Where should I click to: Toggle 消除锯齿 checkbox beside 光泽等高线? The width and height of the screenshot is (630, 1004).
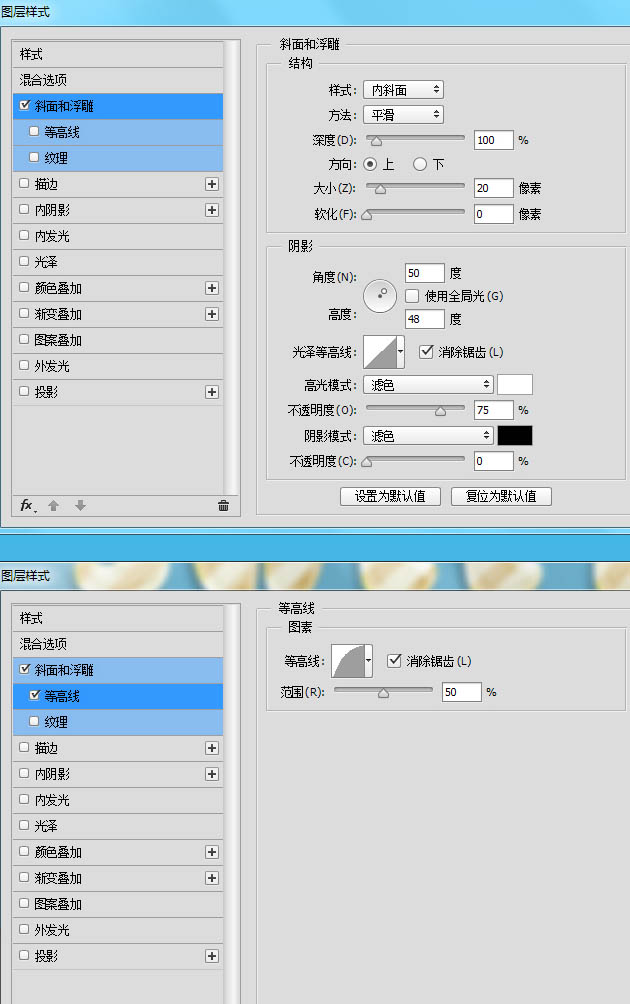426,352
